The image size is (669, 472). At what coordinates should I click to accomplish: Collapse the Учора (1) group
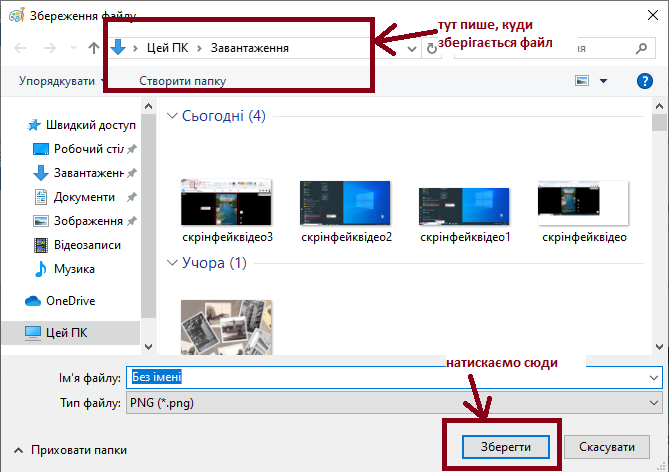170,263
